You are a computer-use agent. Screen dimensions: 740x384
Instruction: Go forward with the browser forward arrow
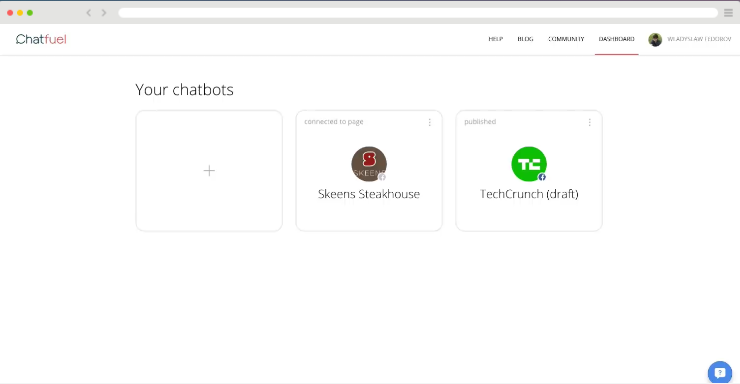pos(104,13)
